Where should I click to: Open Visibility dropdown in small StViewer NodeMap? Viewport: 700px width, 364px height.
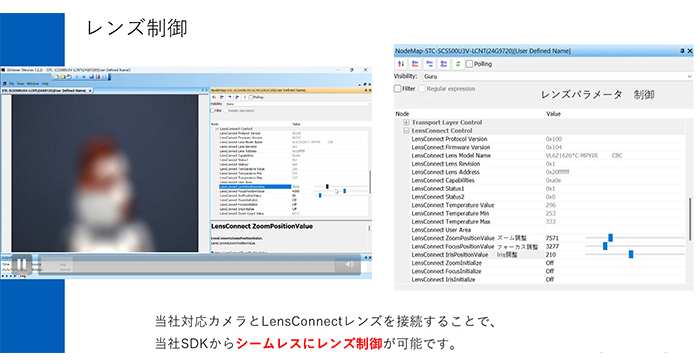[298, 104]
